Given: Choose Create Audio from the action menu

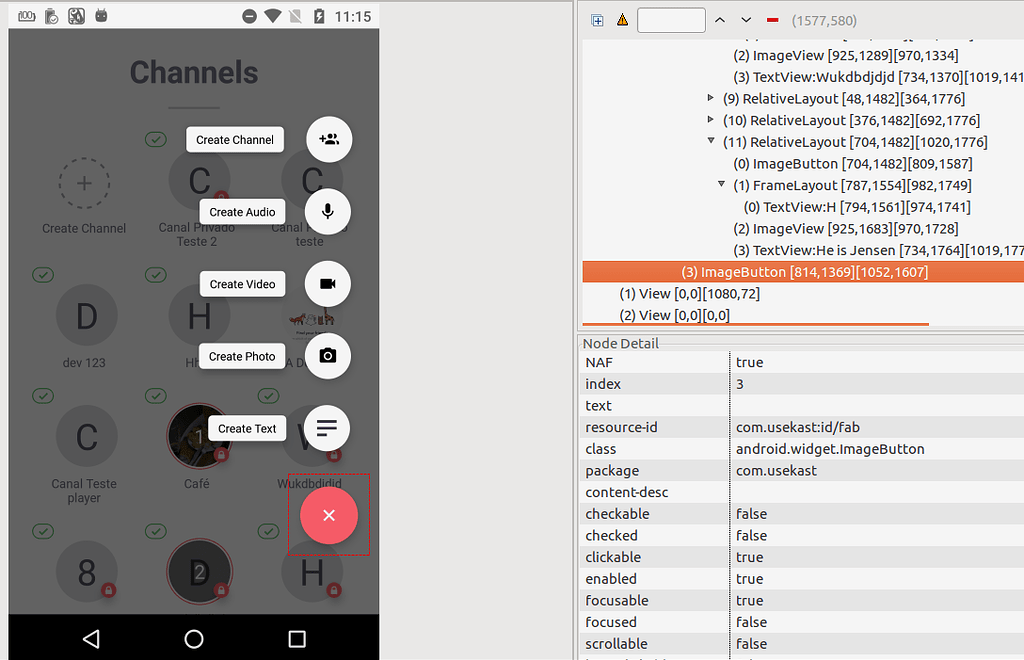Looking at the screenshot, I should pos(241,212).
